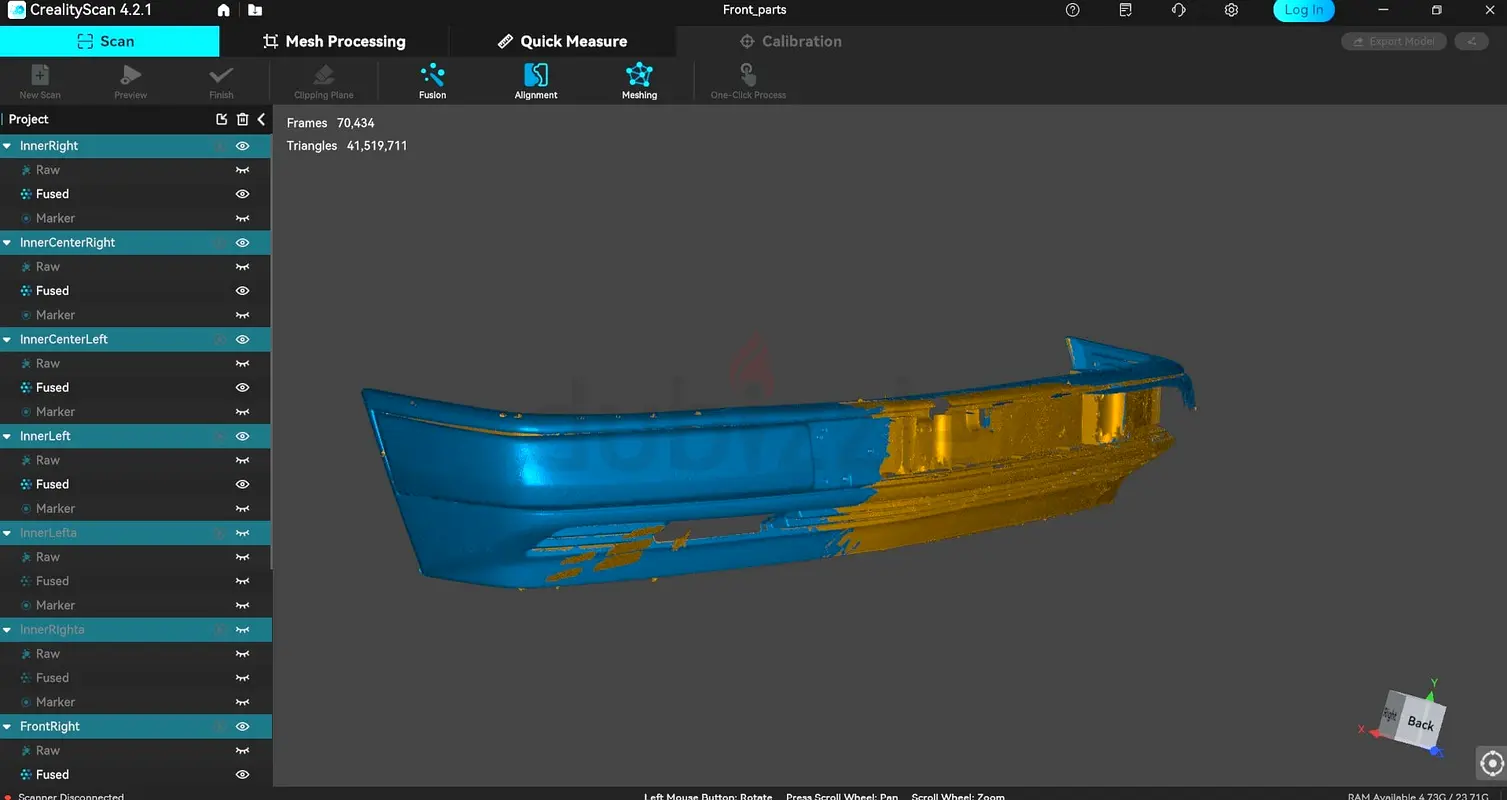Click the Export Model button

coord(1393,41)
